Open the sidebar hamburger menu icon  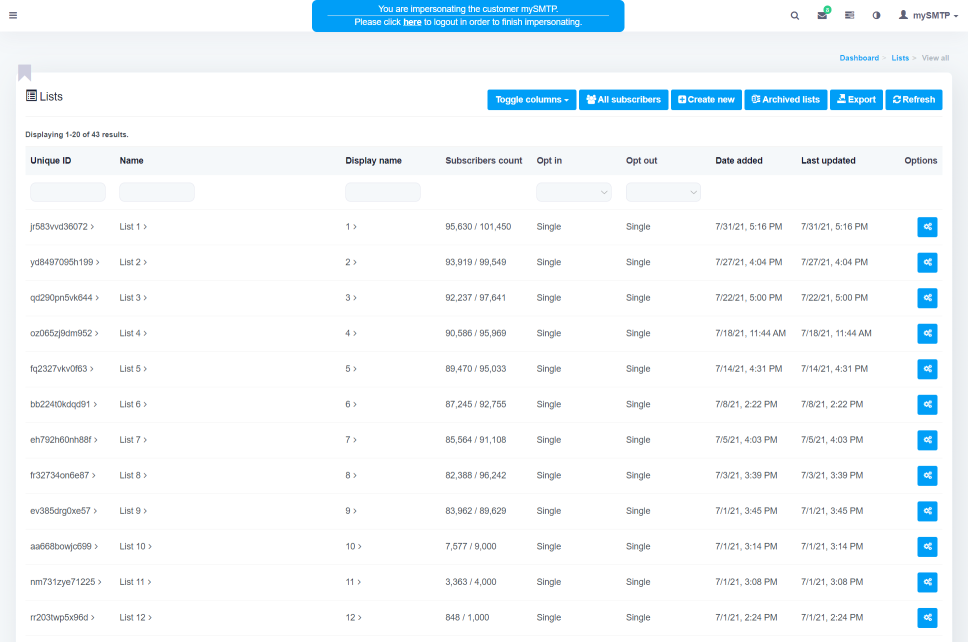pyautogui.click(x=13, y=15)
